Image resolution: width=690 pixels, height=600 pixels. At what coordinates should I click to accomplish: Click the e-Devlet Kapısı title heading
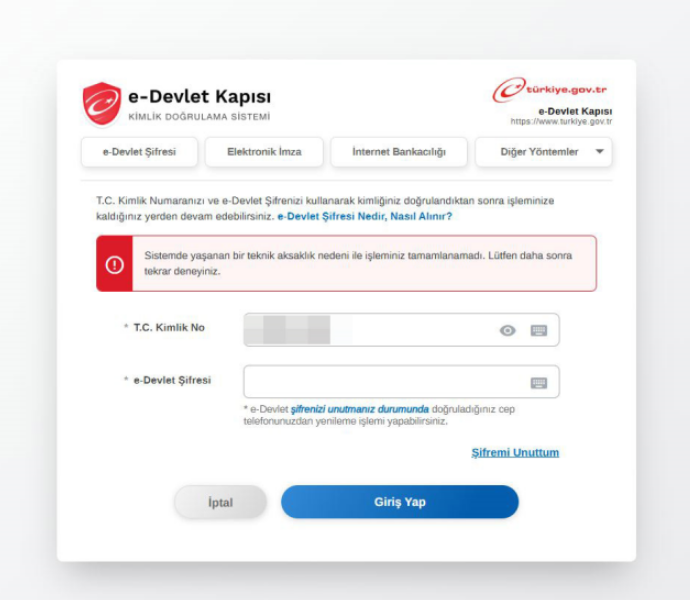[x=199, y=96]
